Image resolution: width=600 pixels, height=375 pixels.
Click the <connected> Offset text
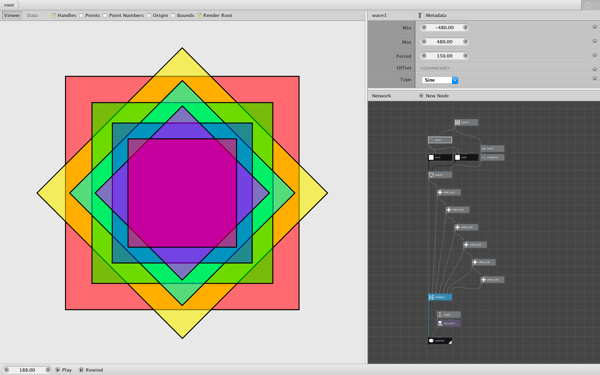pos(435,68)
